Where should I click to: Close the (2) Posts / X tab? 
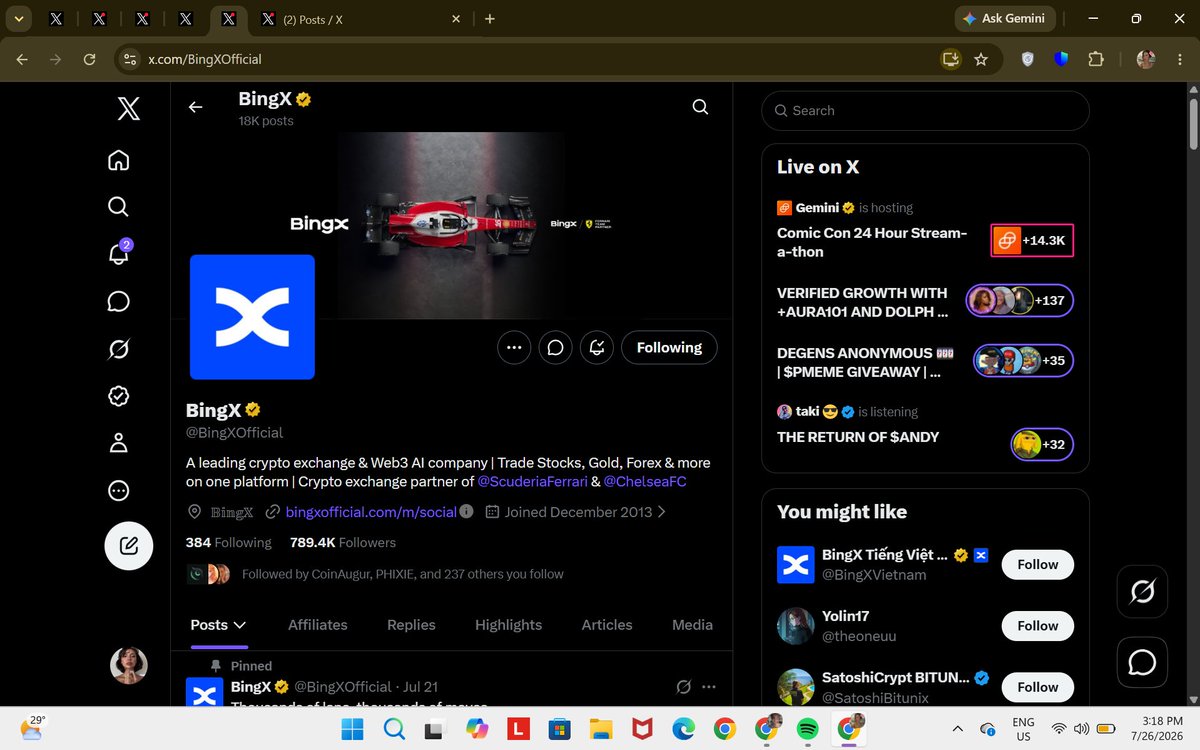(456, 19)
